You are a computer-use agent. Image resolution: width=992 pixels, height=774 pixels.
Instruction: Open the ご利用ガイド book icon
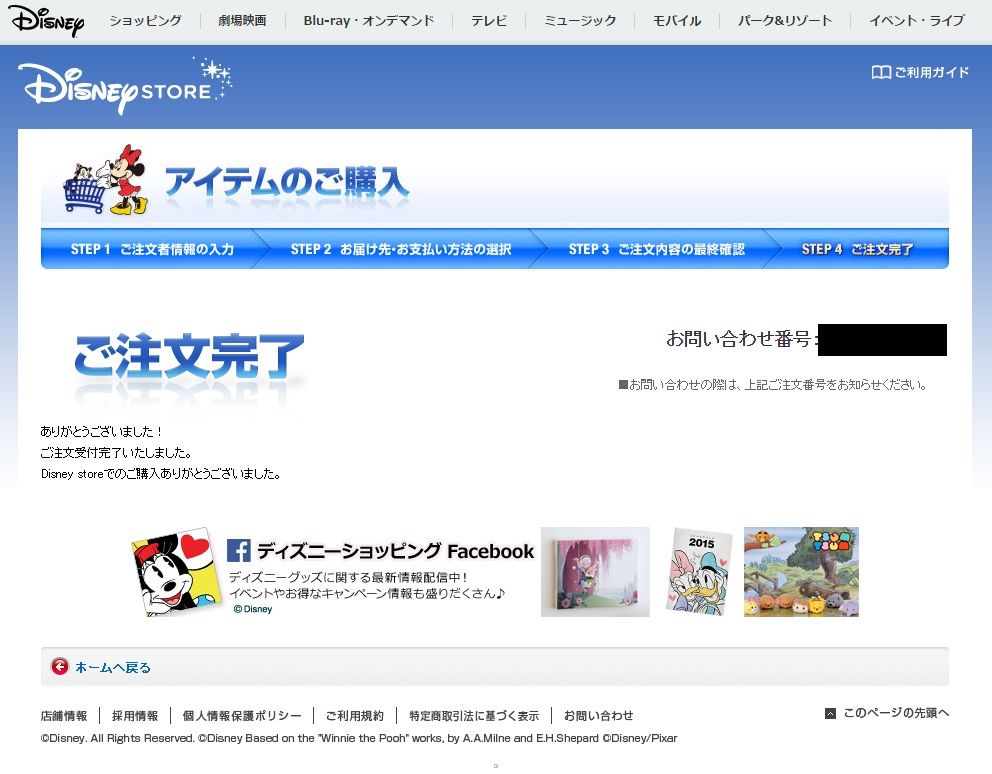881,73
